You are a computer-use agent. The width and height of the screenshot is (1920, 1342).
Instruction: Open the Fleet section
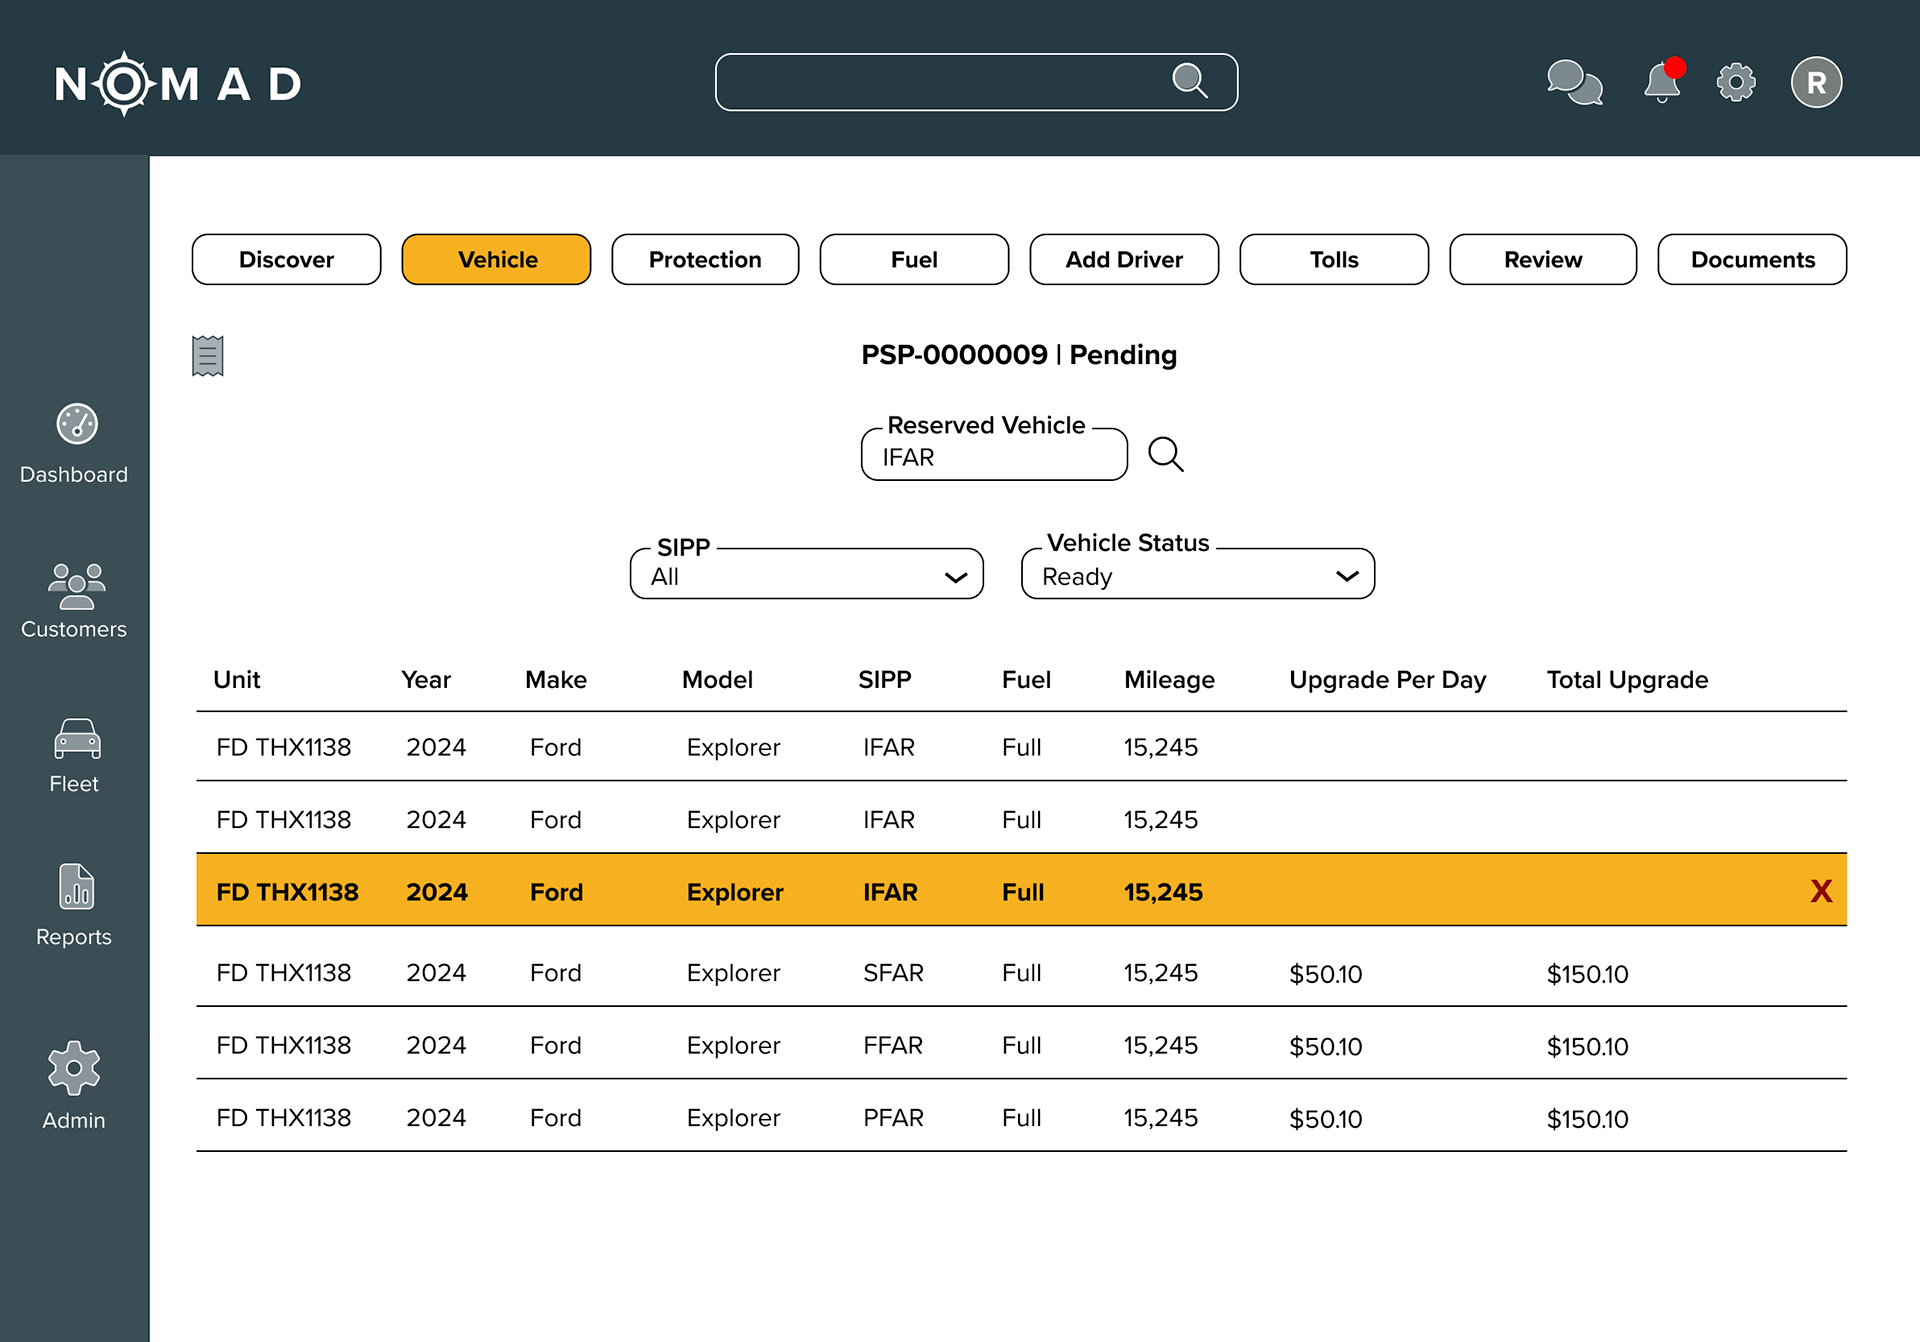[75, 756]
